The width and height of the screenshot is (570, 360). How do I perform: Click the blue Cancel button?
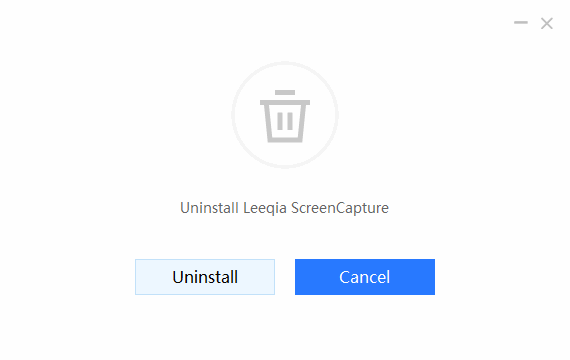pos(365,277)
